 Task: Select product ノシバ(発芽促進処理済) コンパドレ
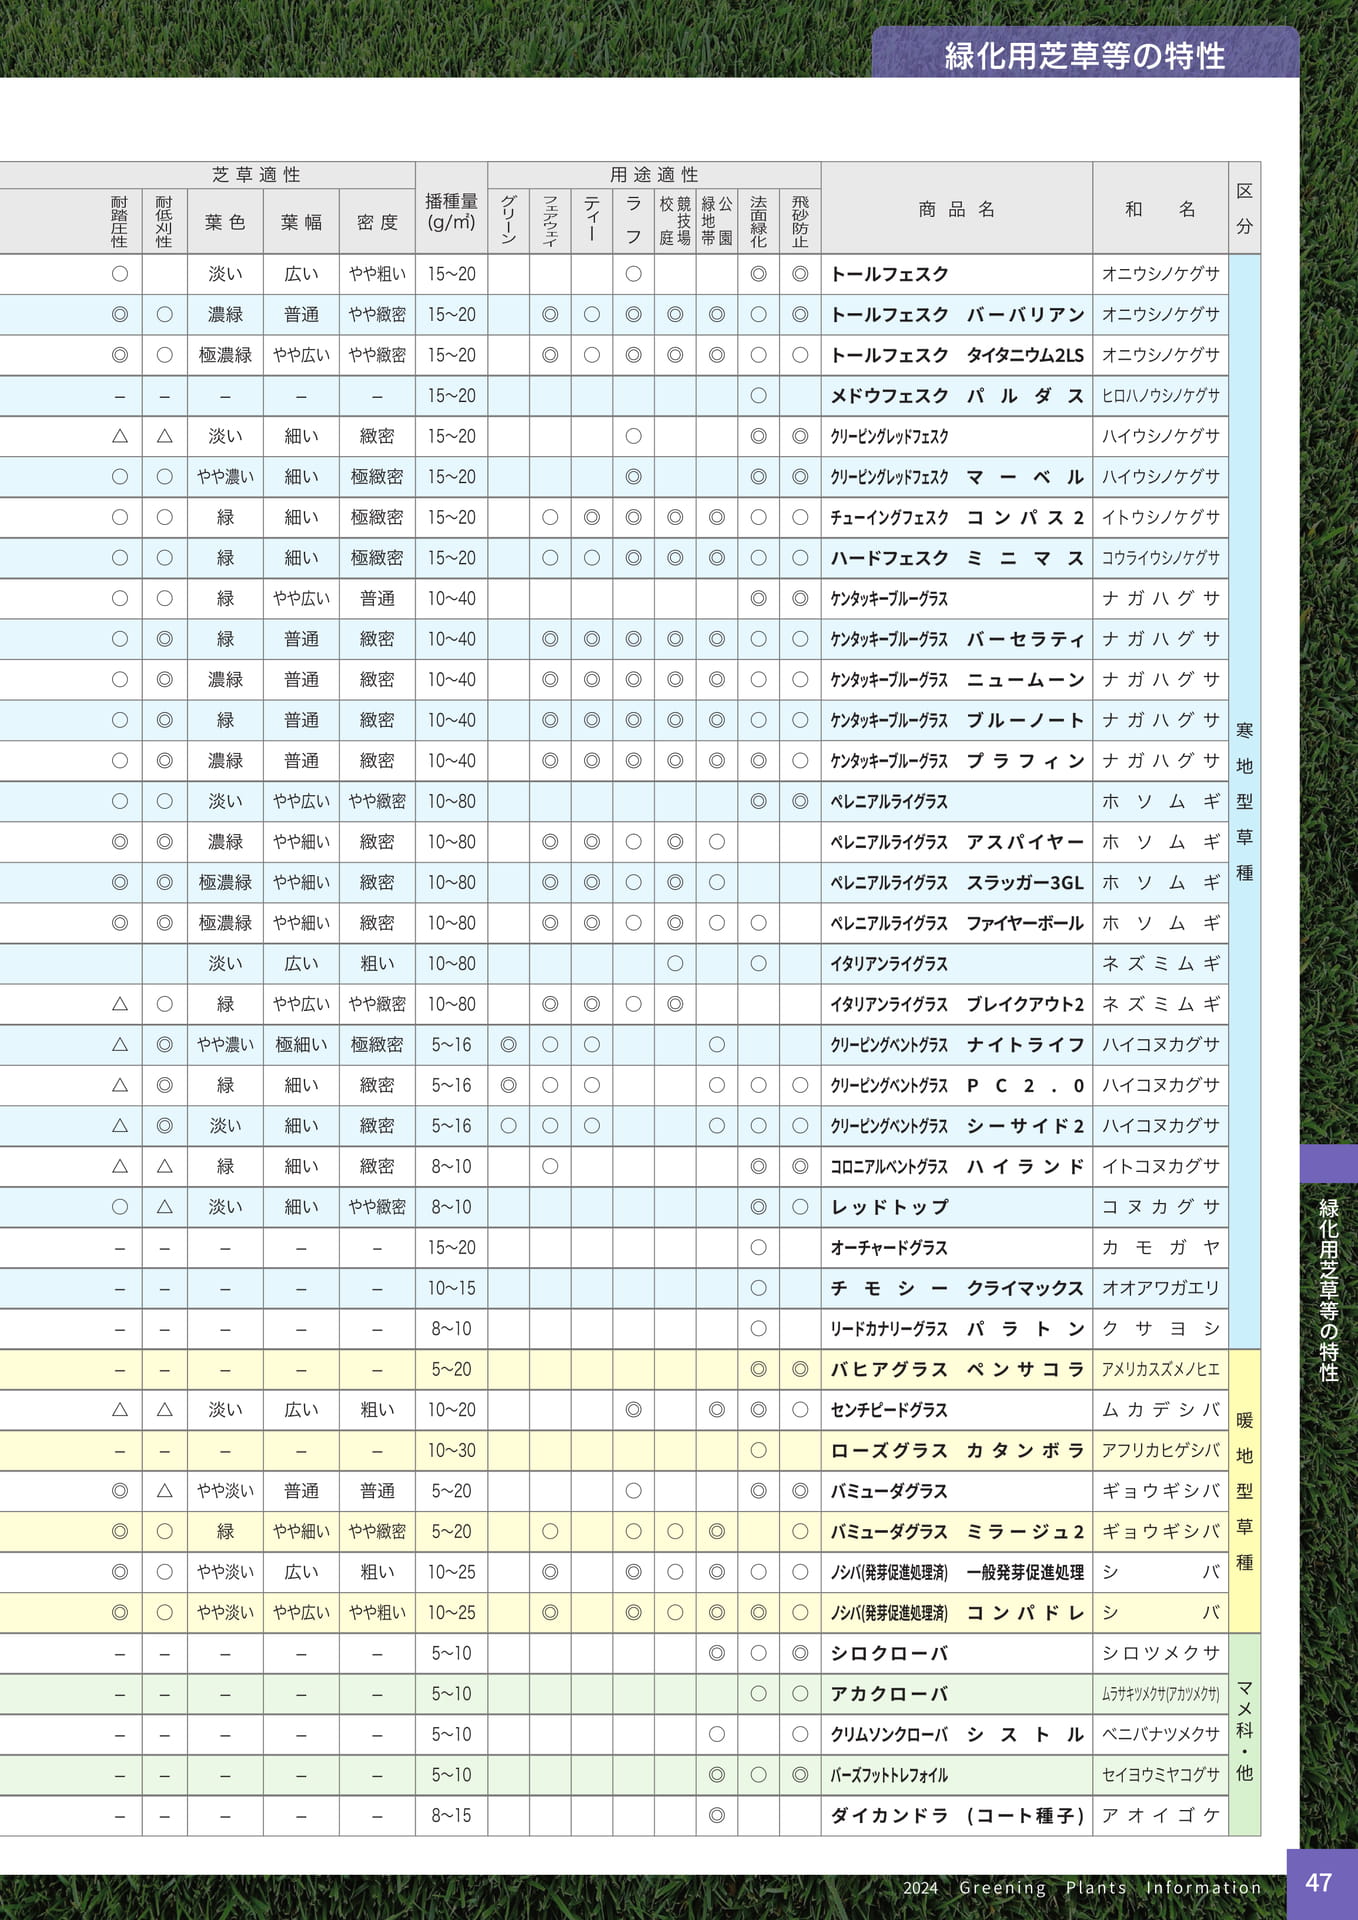957,1613
